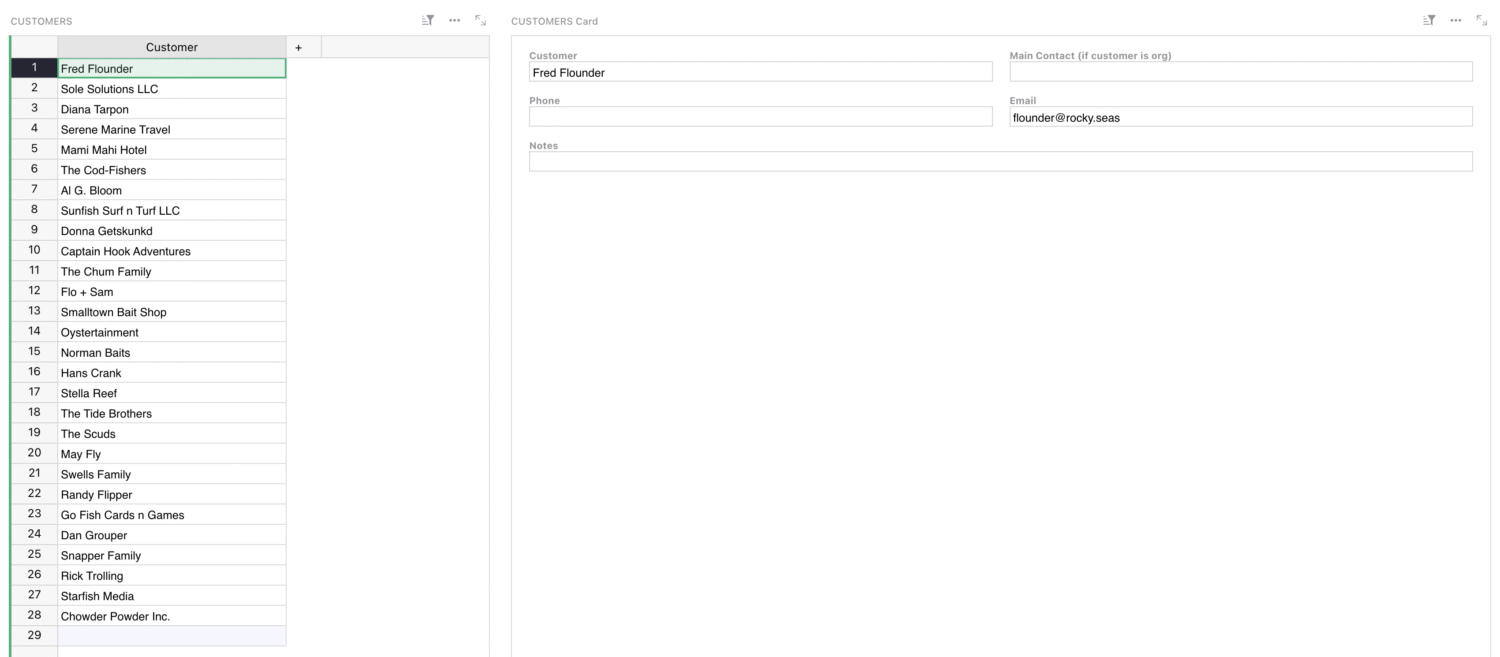Select The Scuds cell
This screenshot has width=1500, height=657.
172,434
